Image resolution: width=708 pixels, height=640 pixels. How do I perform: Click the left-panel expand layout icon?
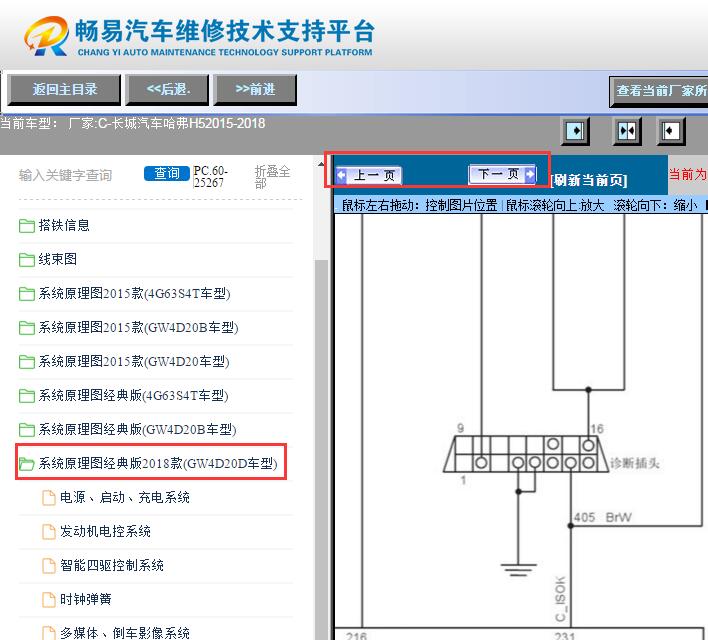coord(575,131)
